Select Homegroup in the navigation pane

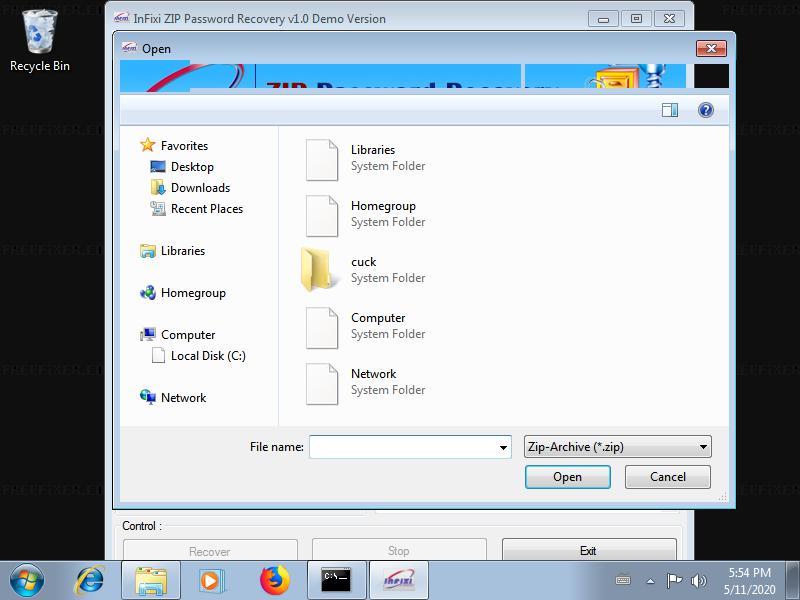coord(183,293)
